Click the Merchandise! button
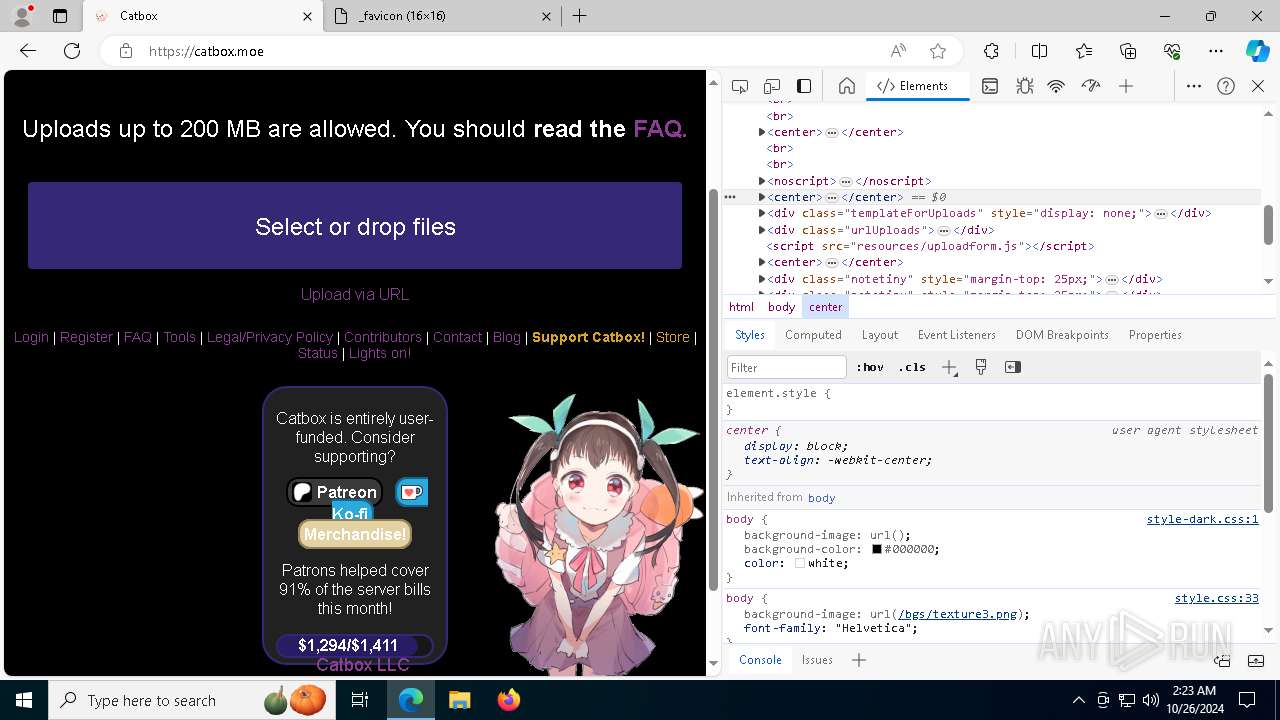Screen dimensions: 1280x720 355,534
